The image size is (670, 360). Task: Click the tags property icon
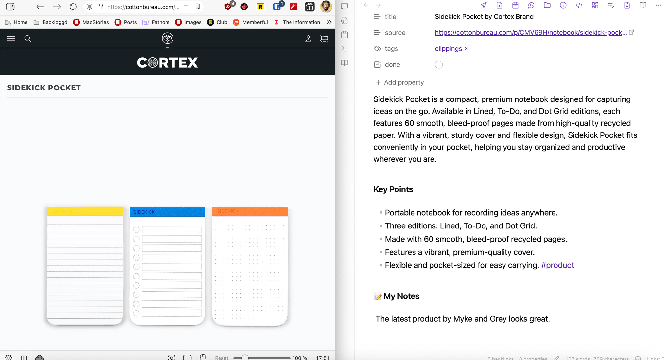point(377,49)
